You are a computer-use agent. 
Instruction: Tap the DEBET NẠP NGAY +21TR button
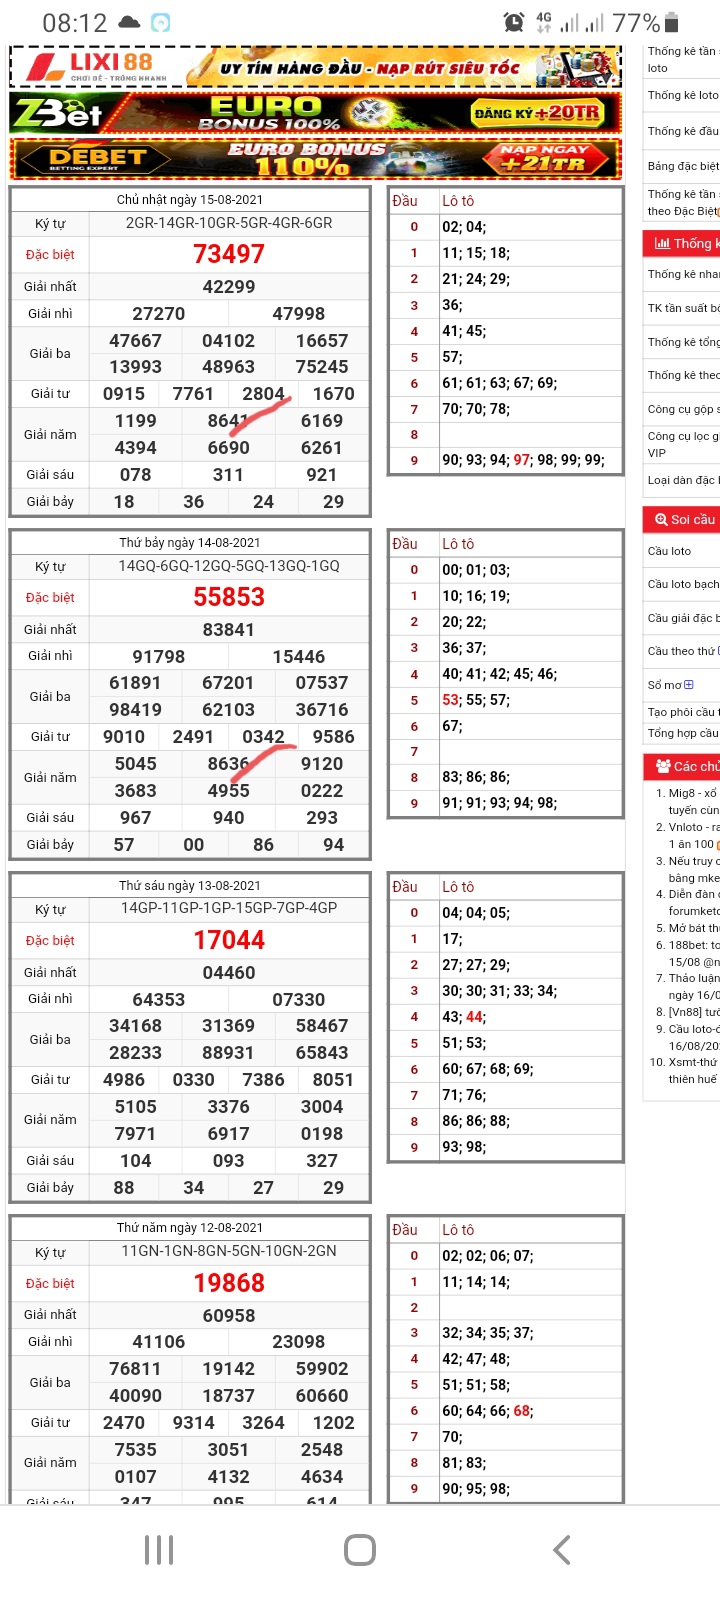point(545,158)
